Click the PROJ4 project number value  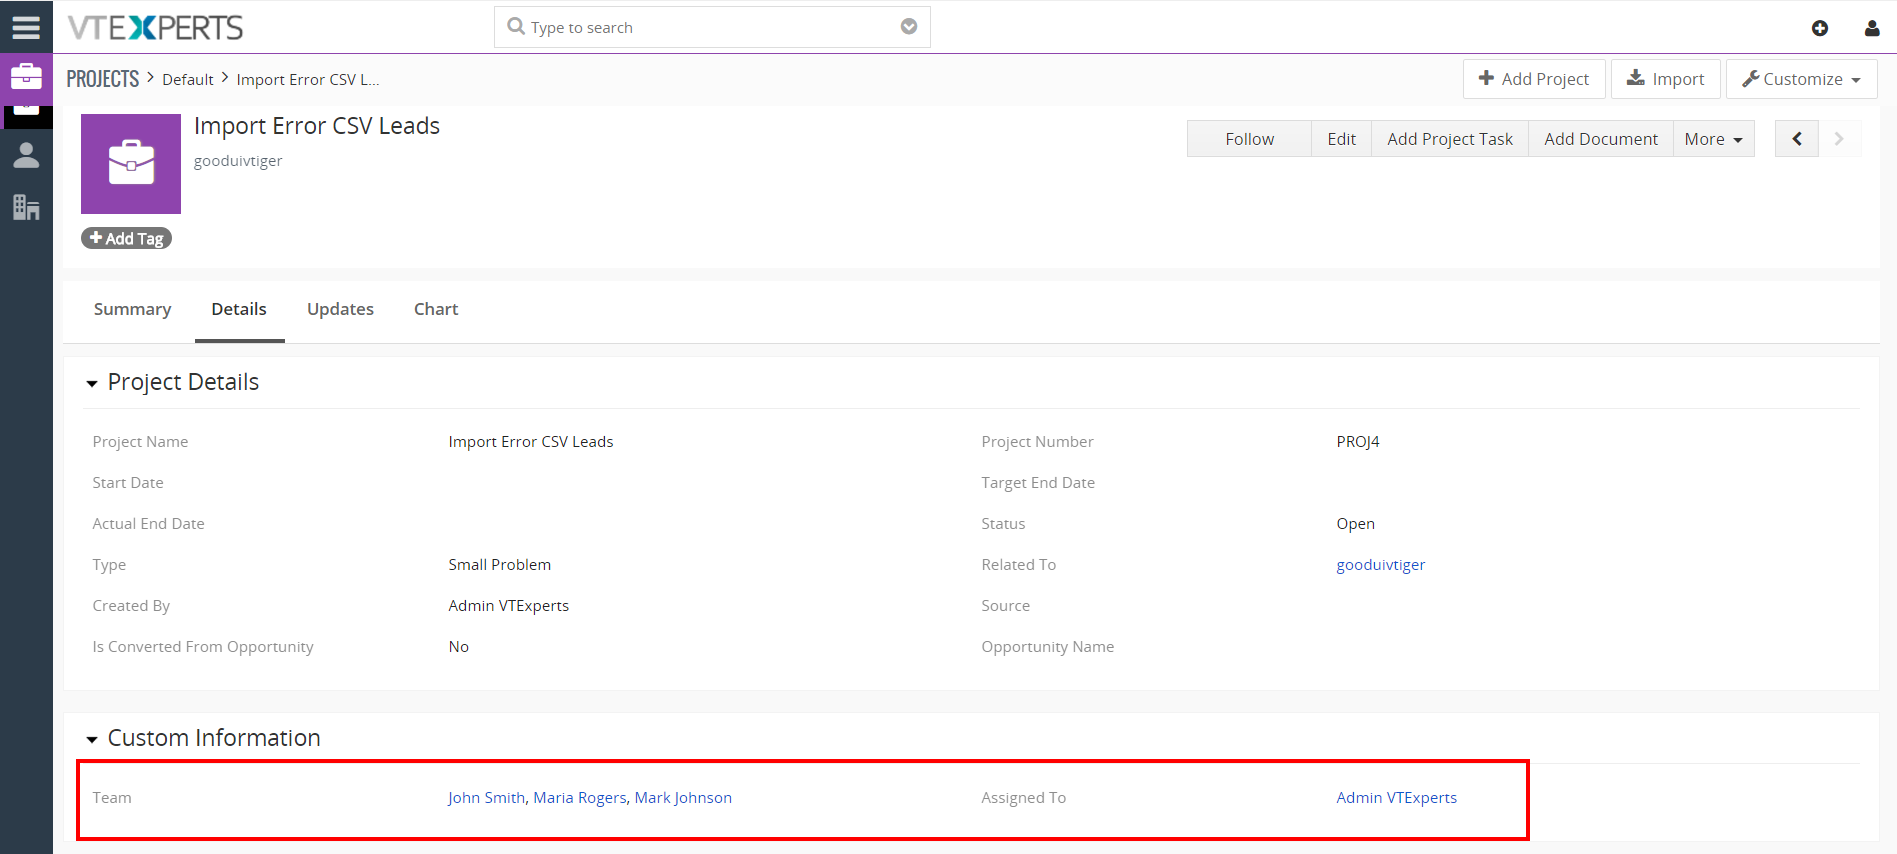tap(1358, 442)
